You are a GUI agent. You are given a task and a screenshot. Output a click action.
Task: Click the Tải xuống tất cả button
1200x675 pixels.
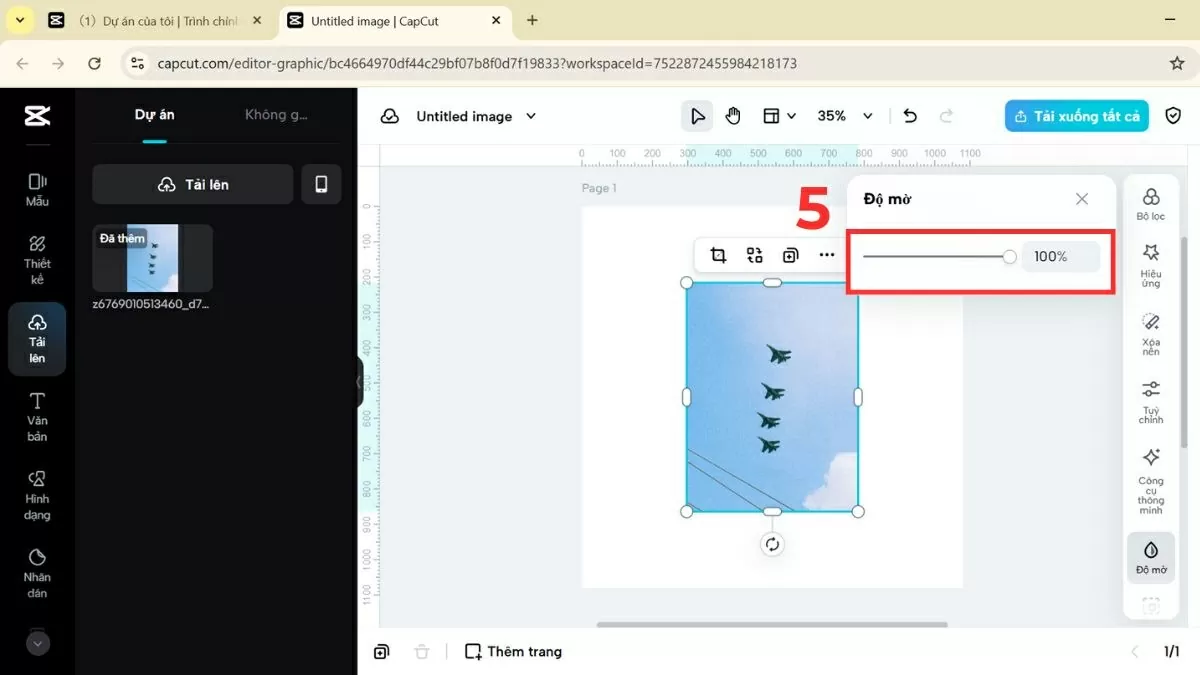tap(1076, 115)
